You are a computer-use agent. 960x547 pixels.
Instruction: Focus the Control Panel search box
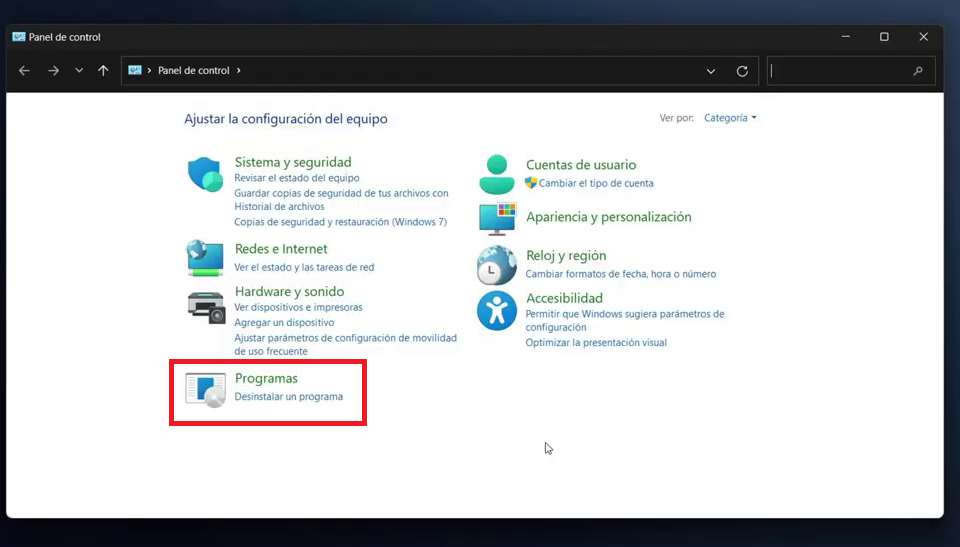click(x=851, y=71)
